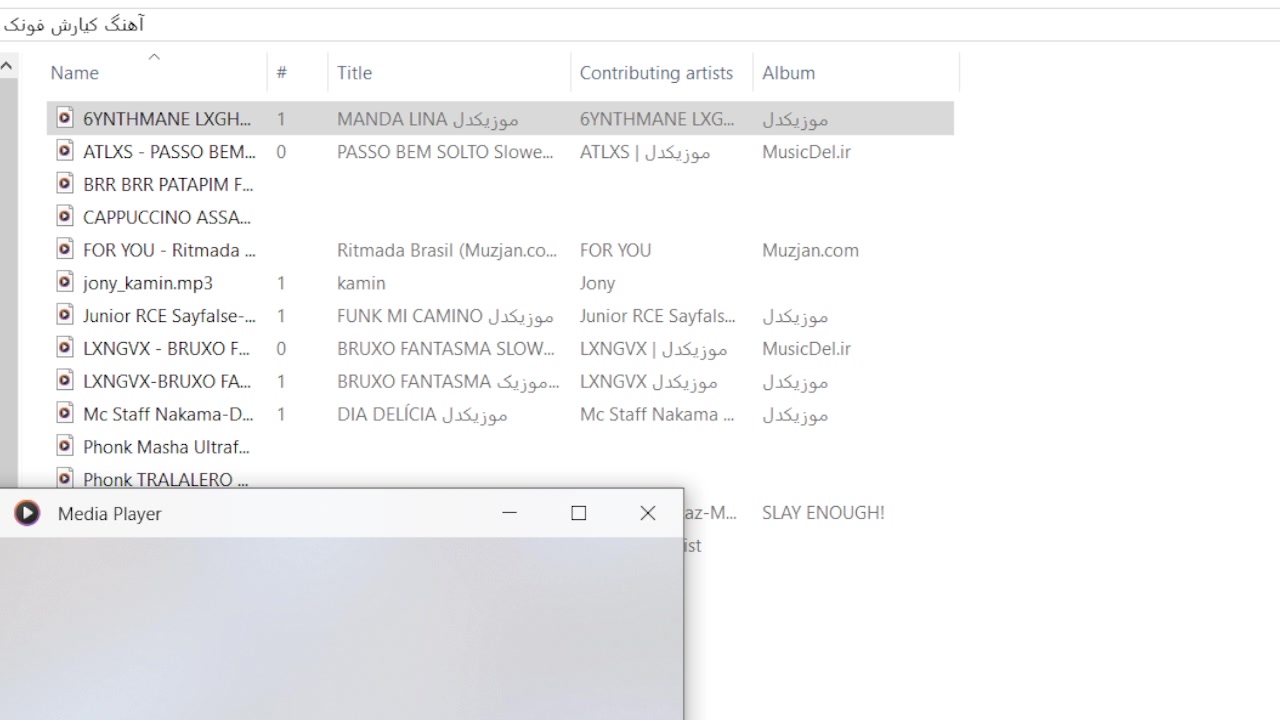Viewport: 1280px width, 720px height.
Task: Click title PASSO BEM SOLTO Slowe...
Action: pos(445,152)
